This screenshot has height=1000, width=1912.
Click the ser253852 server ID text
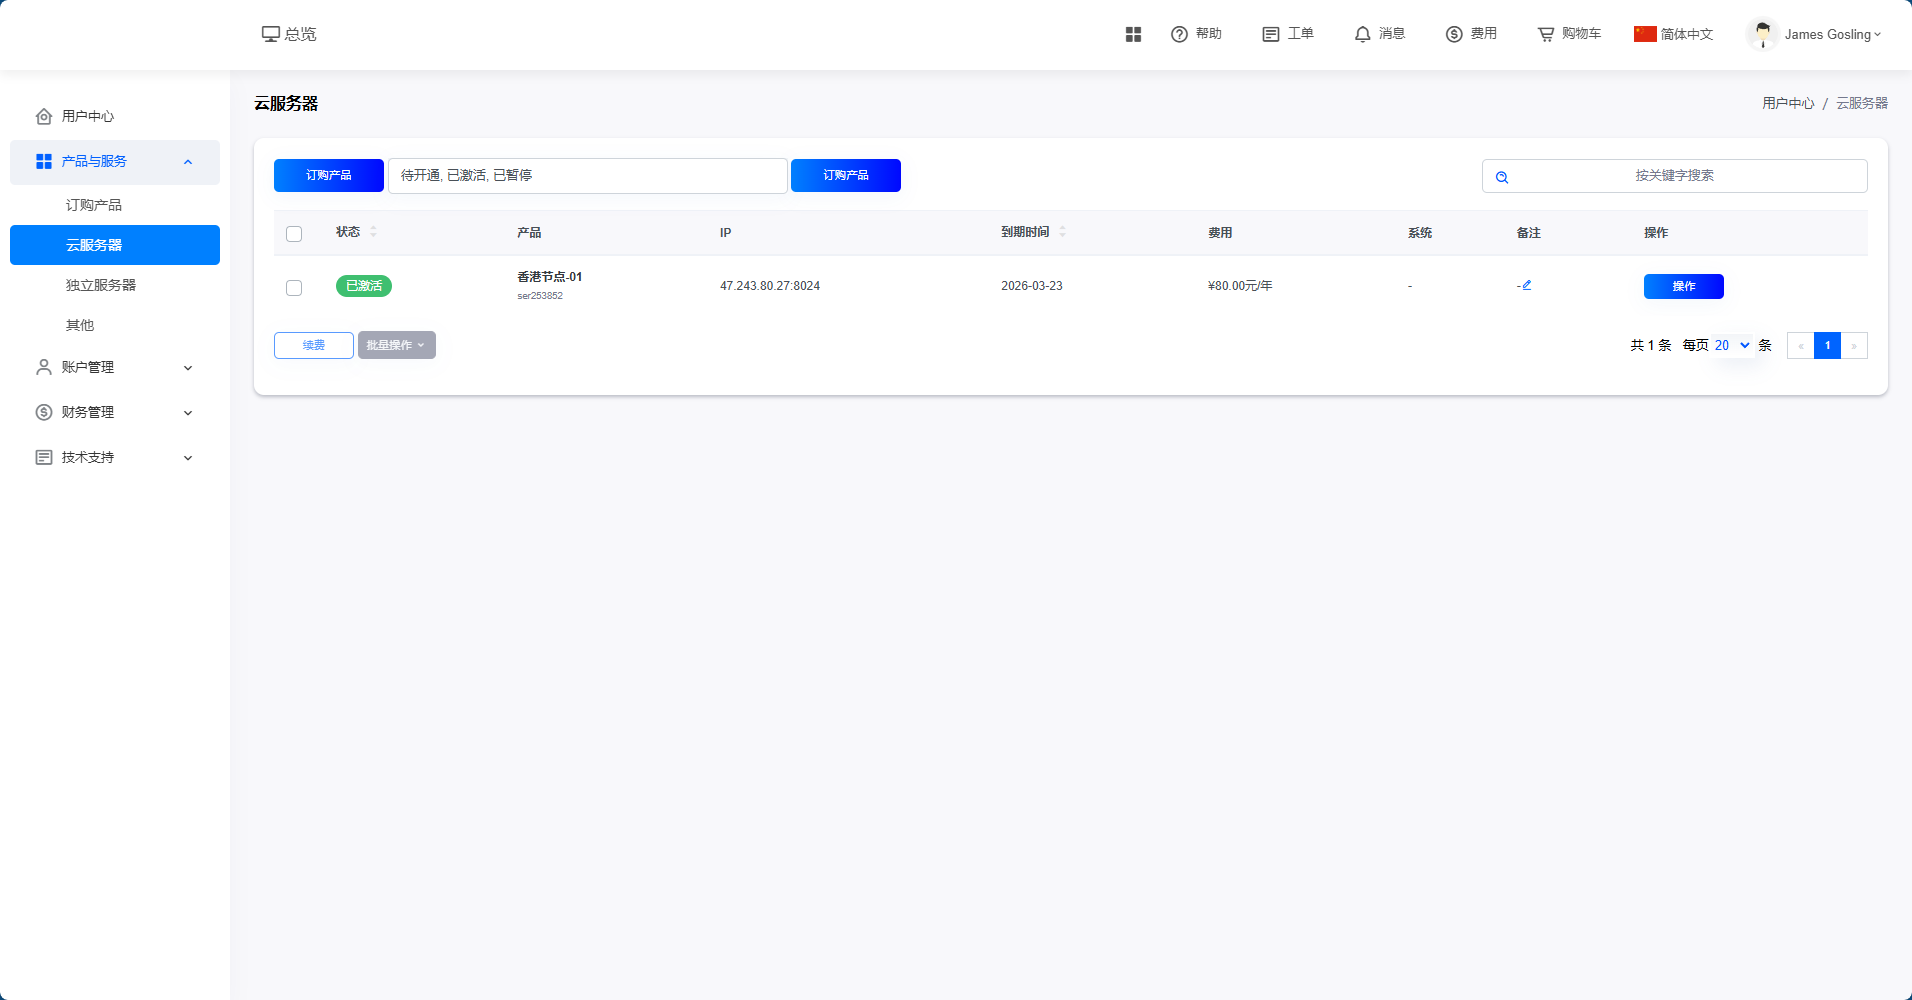(540, 296)
